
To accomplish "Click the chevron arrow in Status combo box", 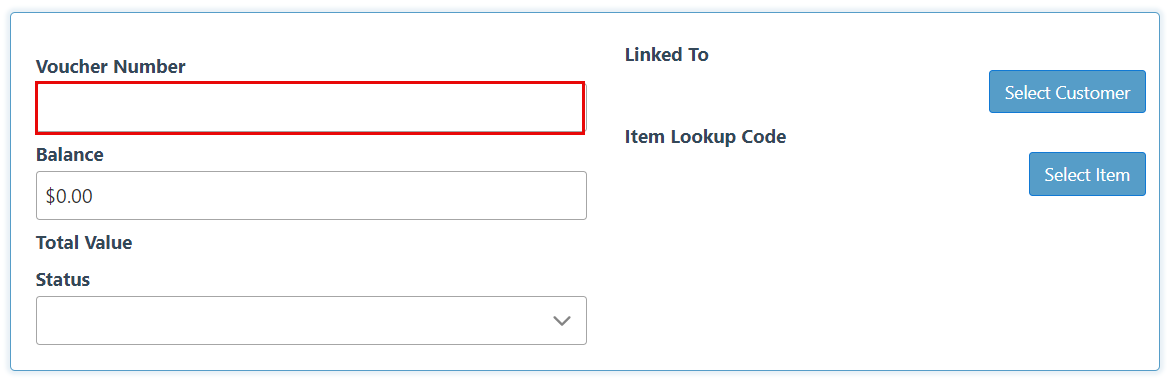I will pos(562,321).
